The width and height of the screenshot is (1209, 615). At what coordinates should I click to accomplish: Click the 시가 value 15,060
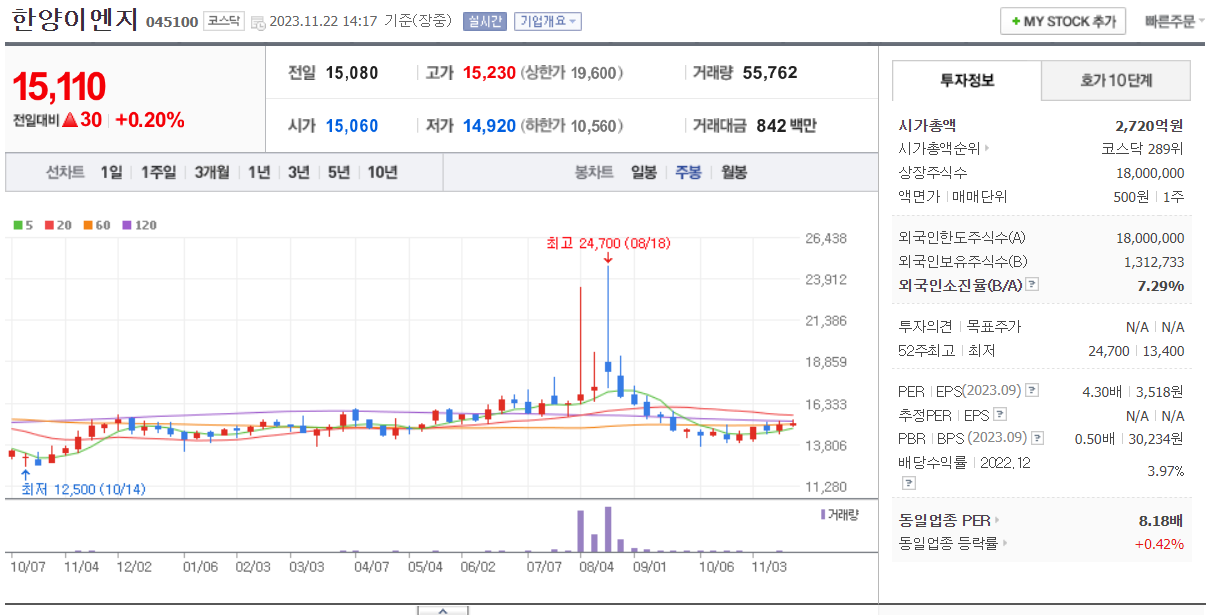point(352,126)
